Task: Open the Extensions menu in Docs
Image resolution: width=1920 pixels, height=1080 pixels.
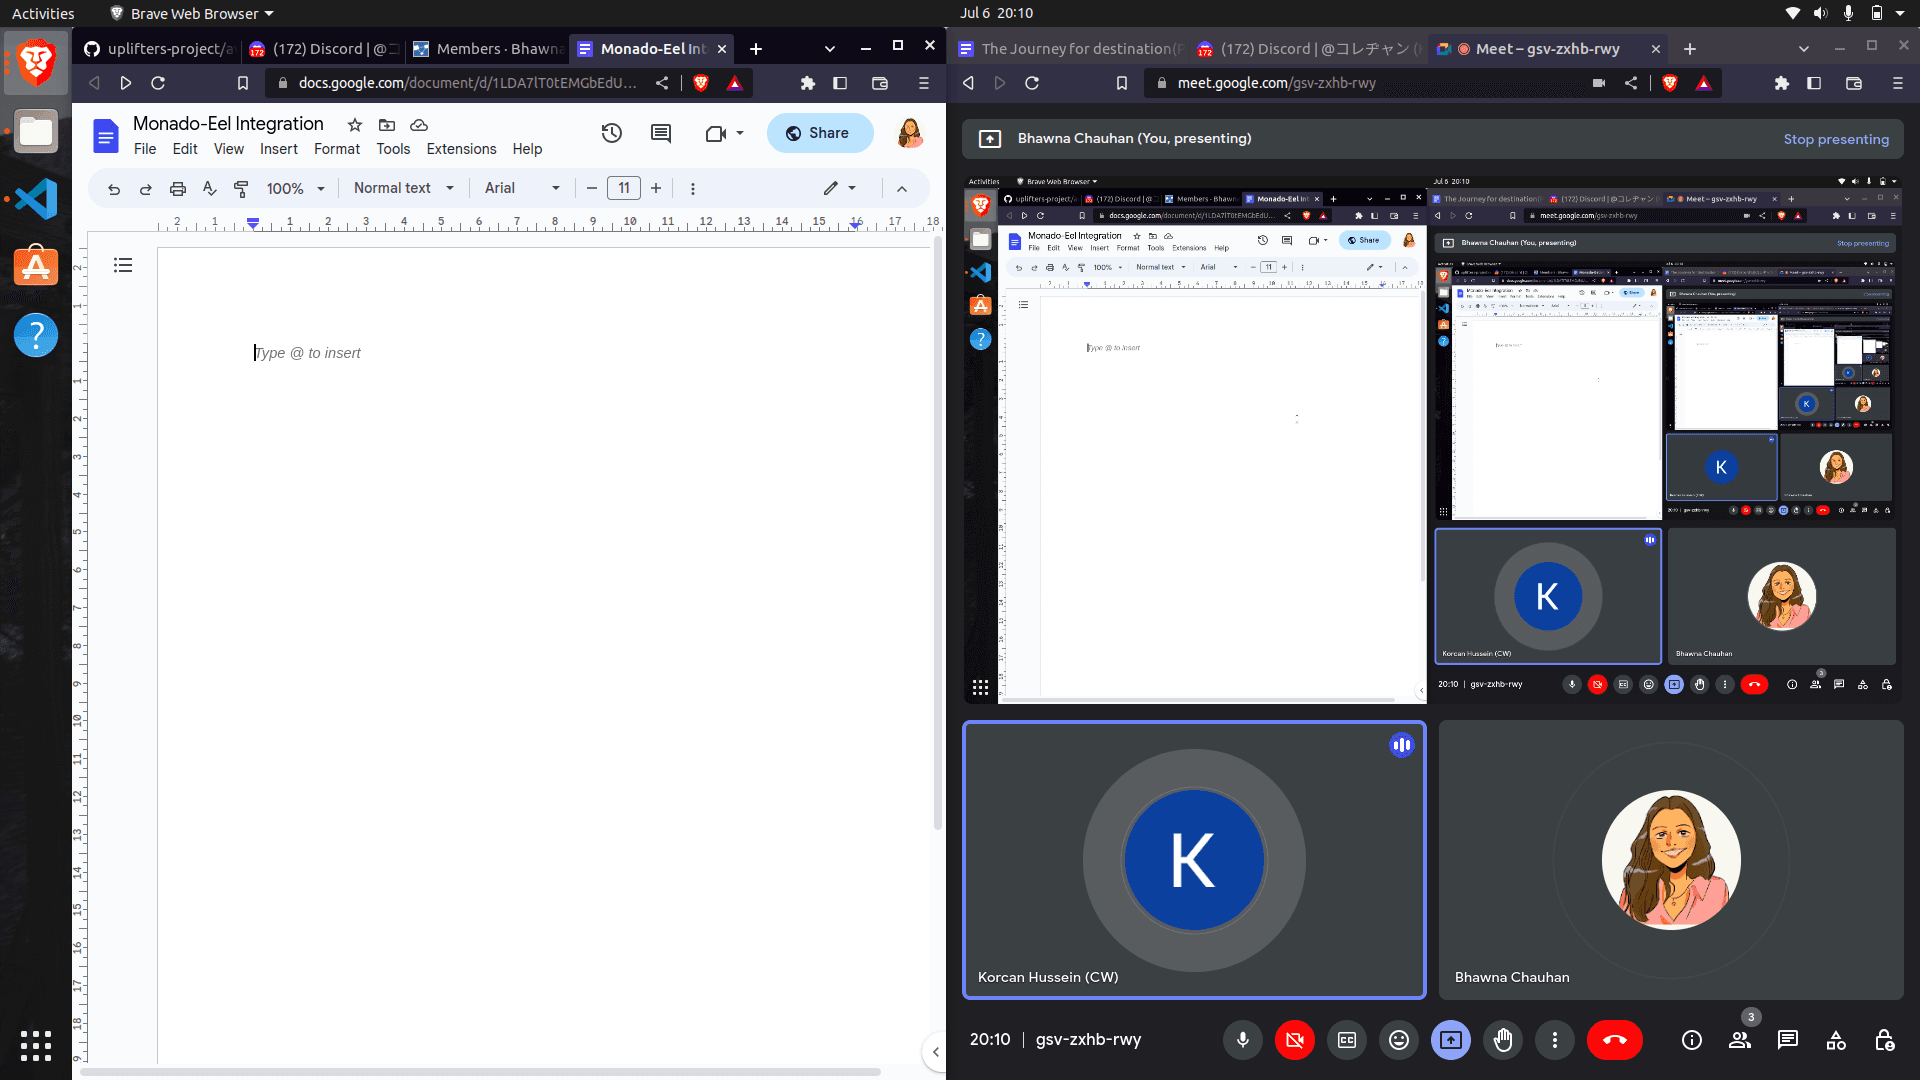Action: tap(461, 149)
